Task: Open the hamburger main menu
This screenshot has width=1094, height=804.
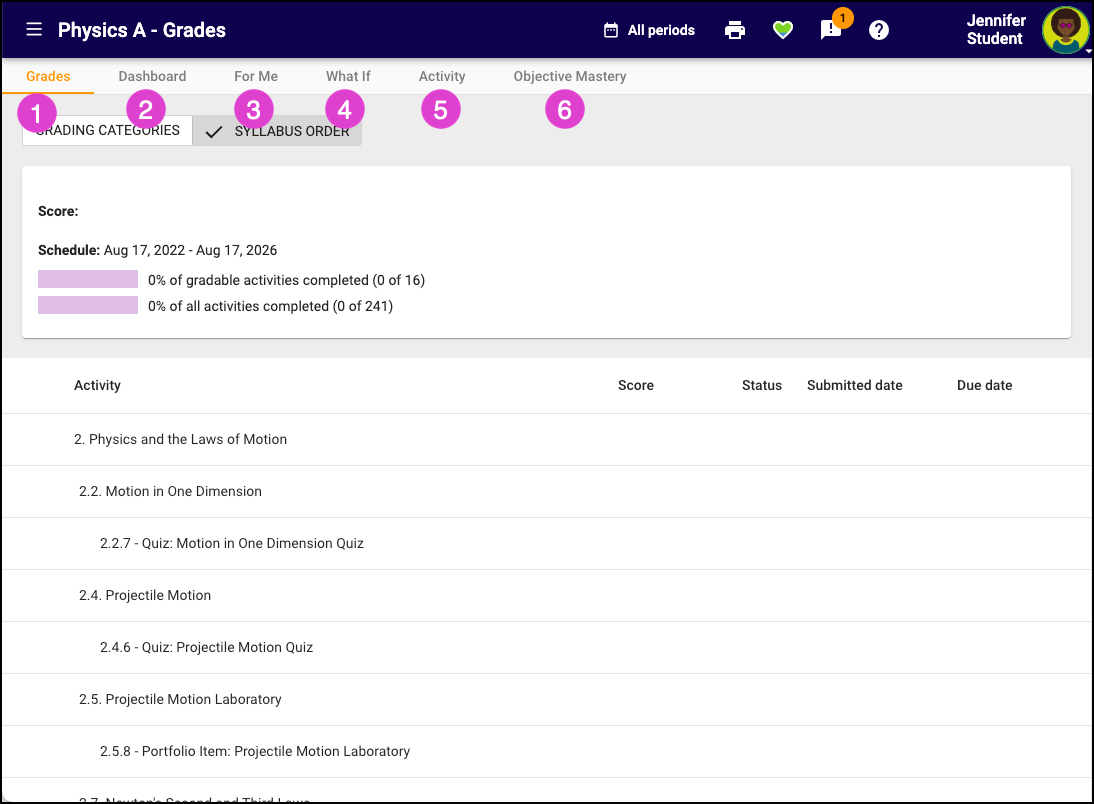Action: pos(34,29)
